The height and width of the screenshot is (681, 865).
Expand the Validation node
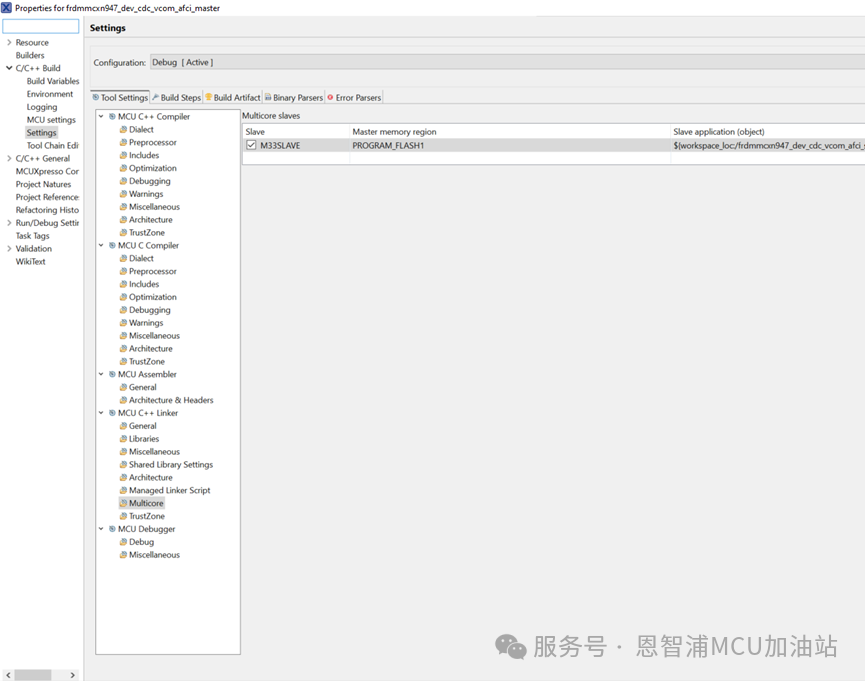pos(9,248)
